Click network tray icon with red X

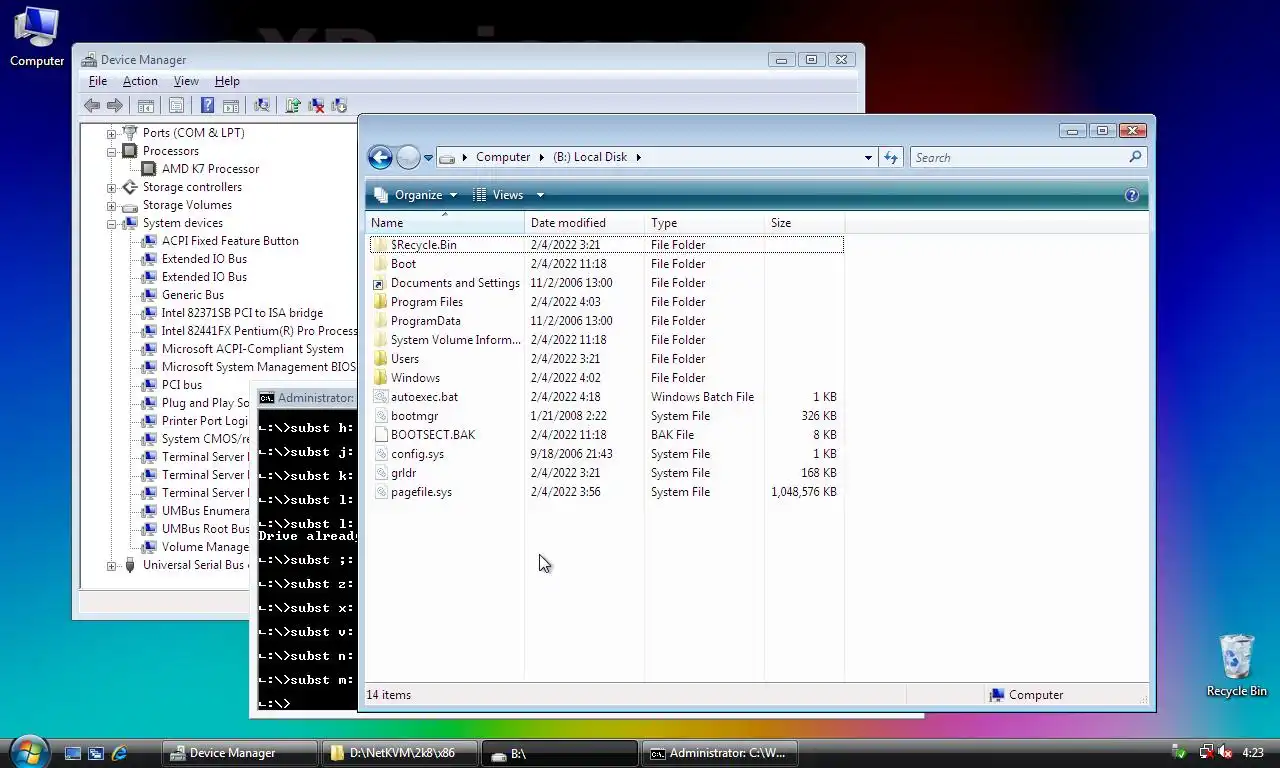1205,752
